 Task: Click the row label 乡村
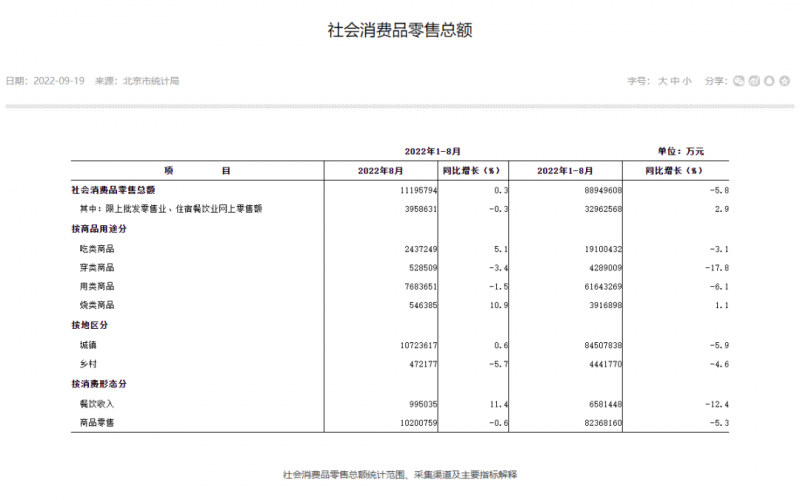pyautogui.click(x=88, y=364)
